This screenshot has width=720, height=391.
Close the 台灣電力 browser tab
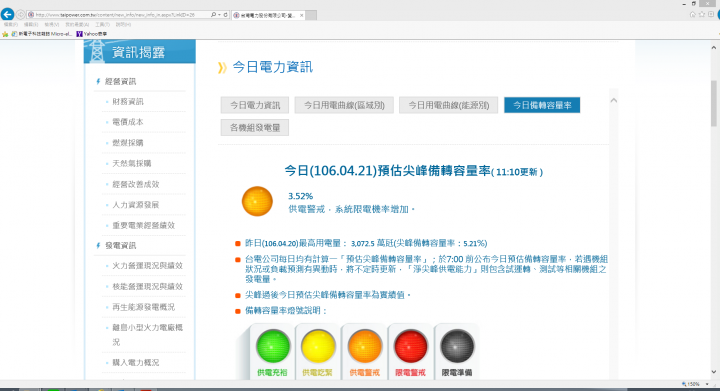pos(302,15)
